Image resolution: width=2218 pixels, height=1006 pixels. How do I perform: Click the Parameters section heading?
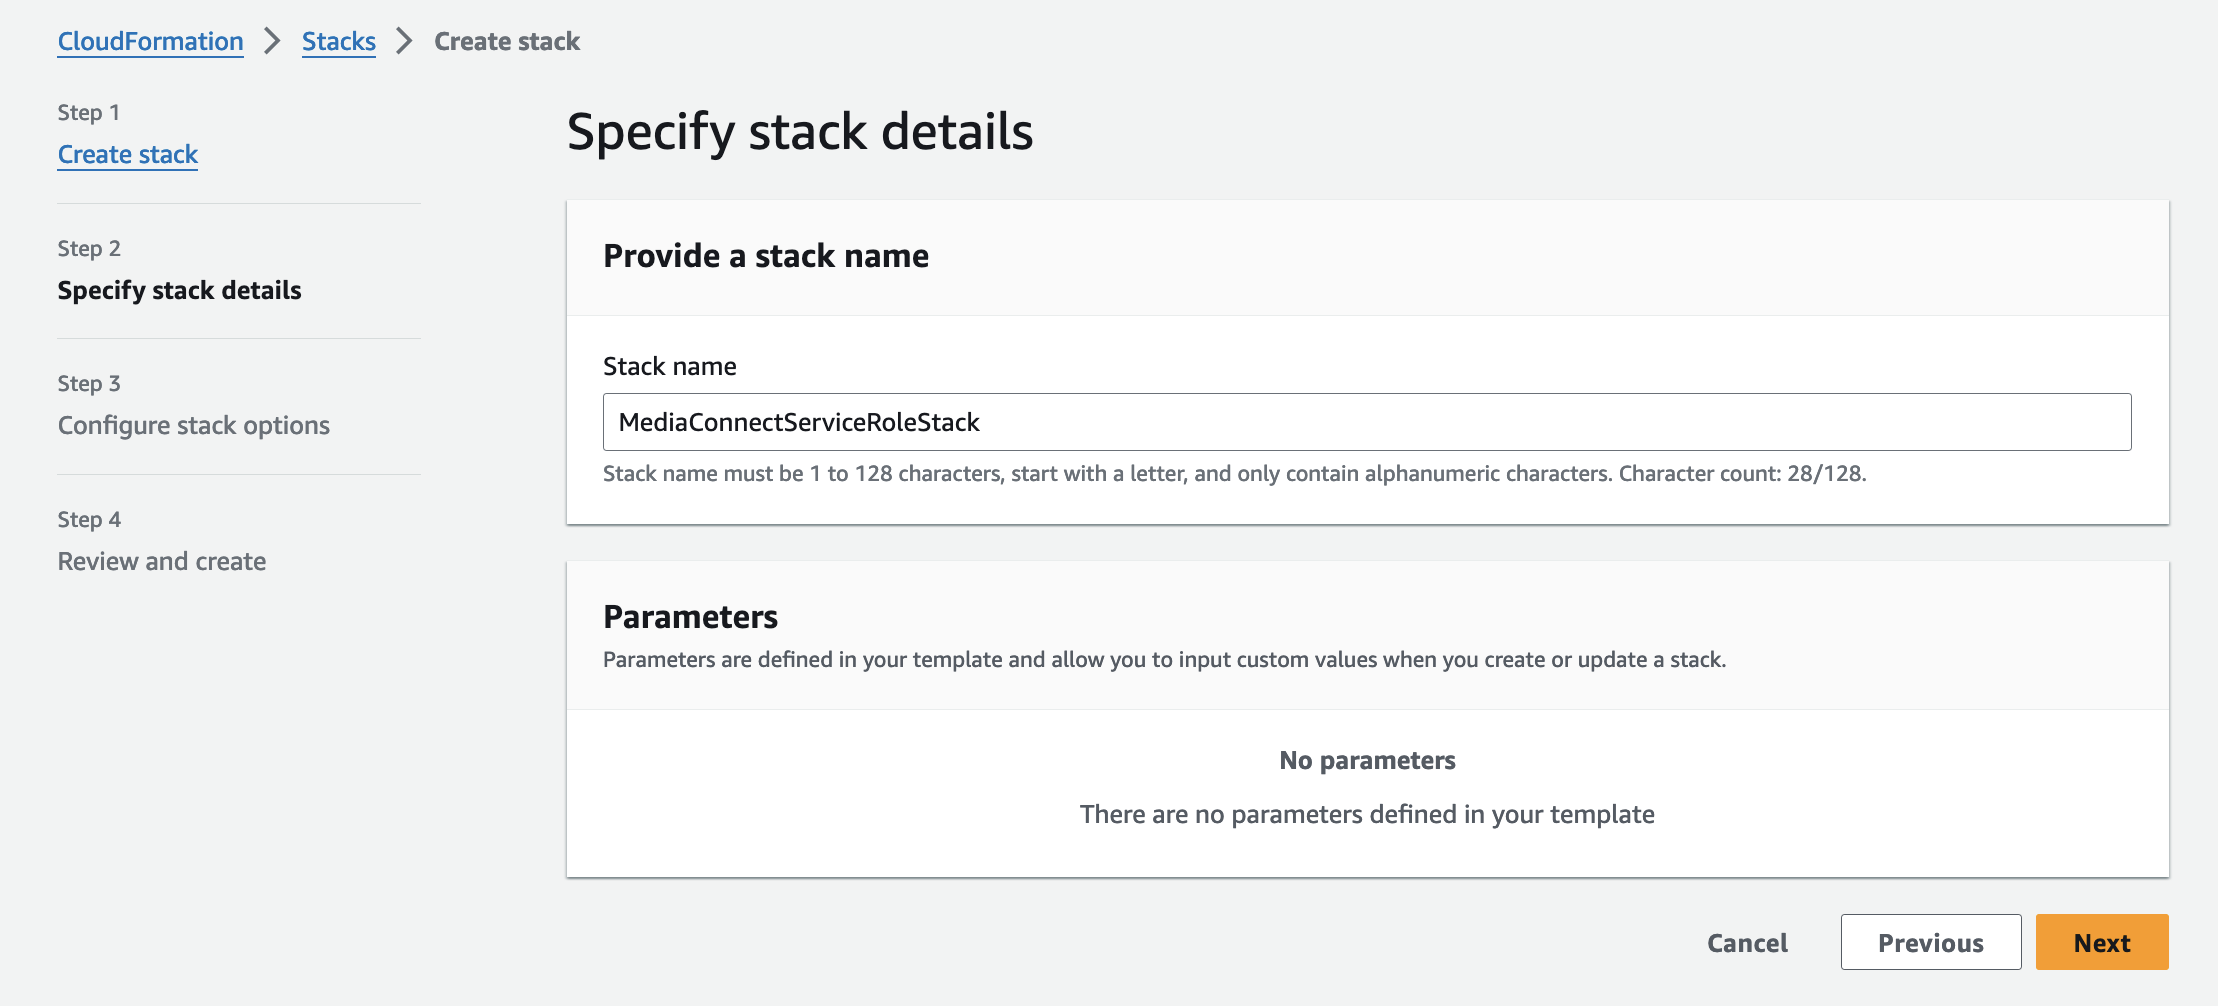pos(690,617)
